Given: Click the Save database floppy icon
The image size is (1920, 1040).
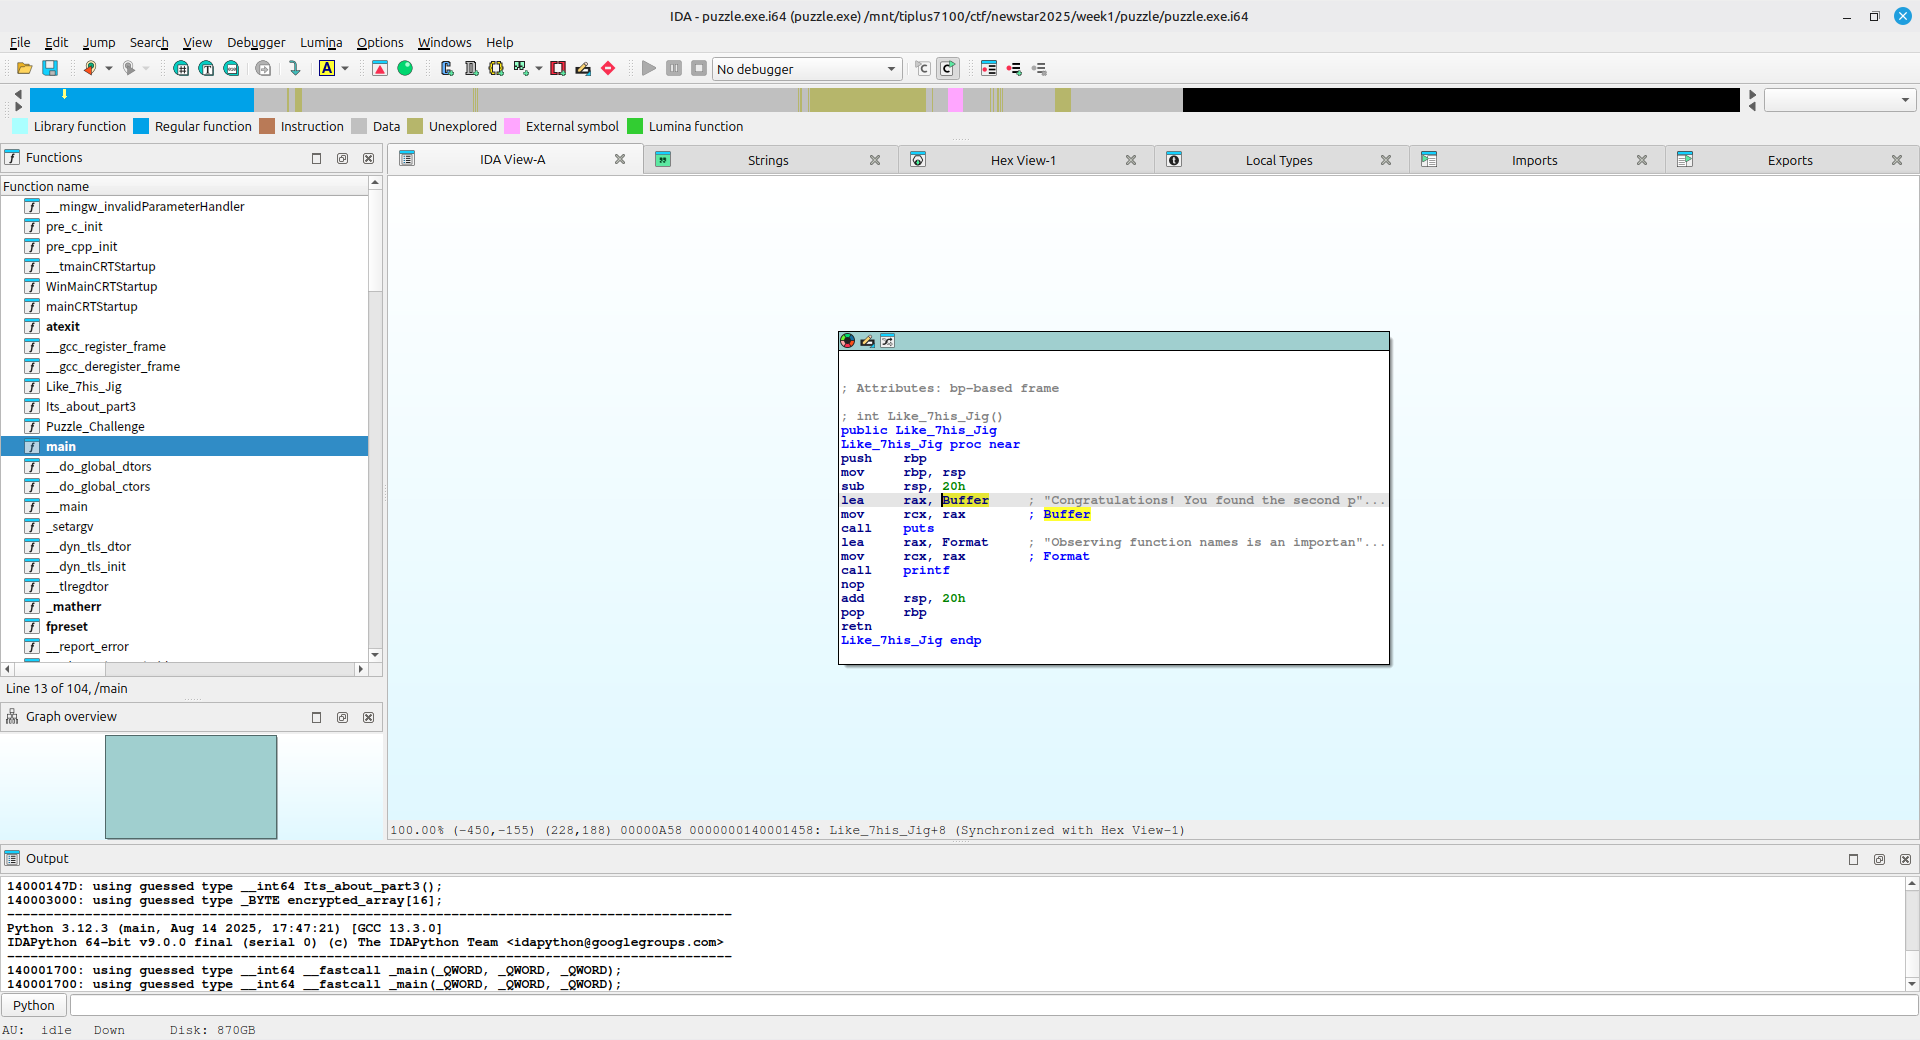Looking at the screenshot, I should pos(50,68).
